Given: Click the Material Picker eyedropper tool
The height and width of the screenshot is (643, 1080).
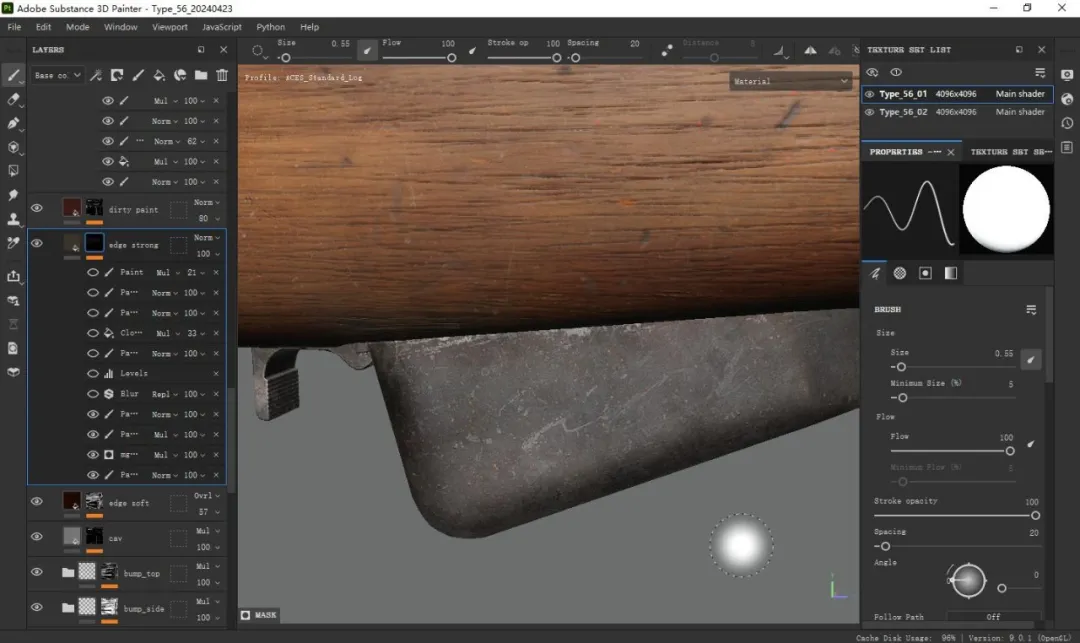Looking at the screenshot, I should [13, 243].
